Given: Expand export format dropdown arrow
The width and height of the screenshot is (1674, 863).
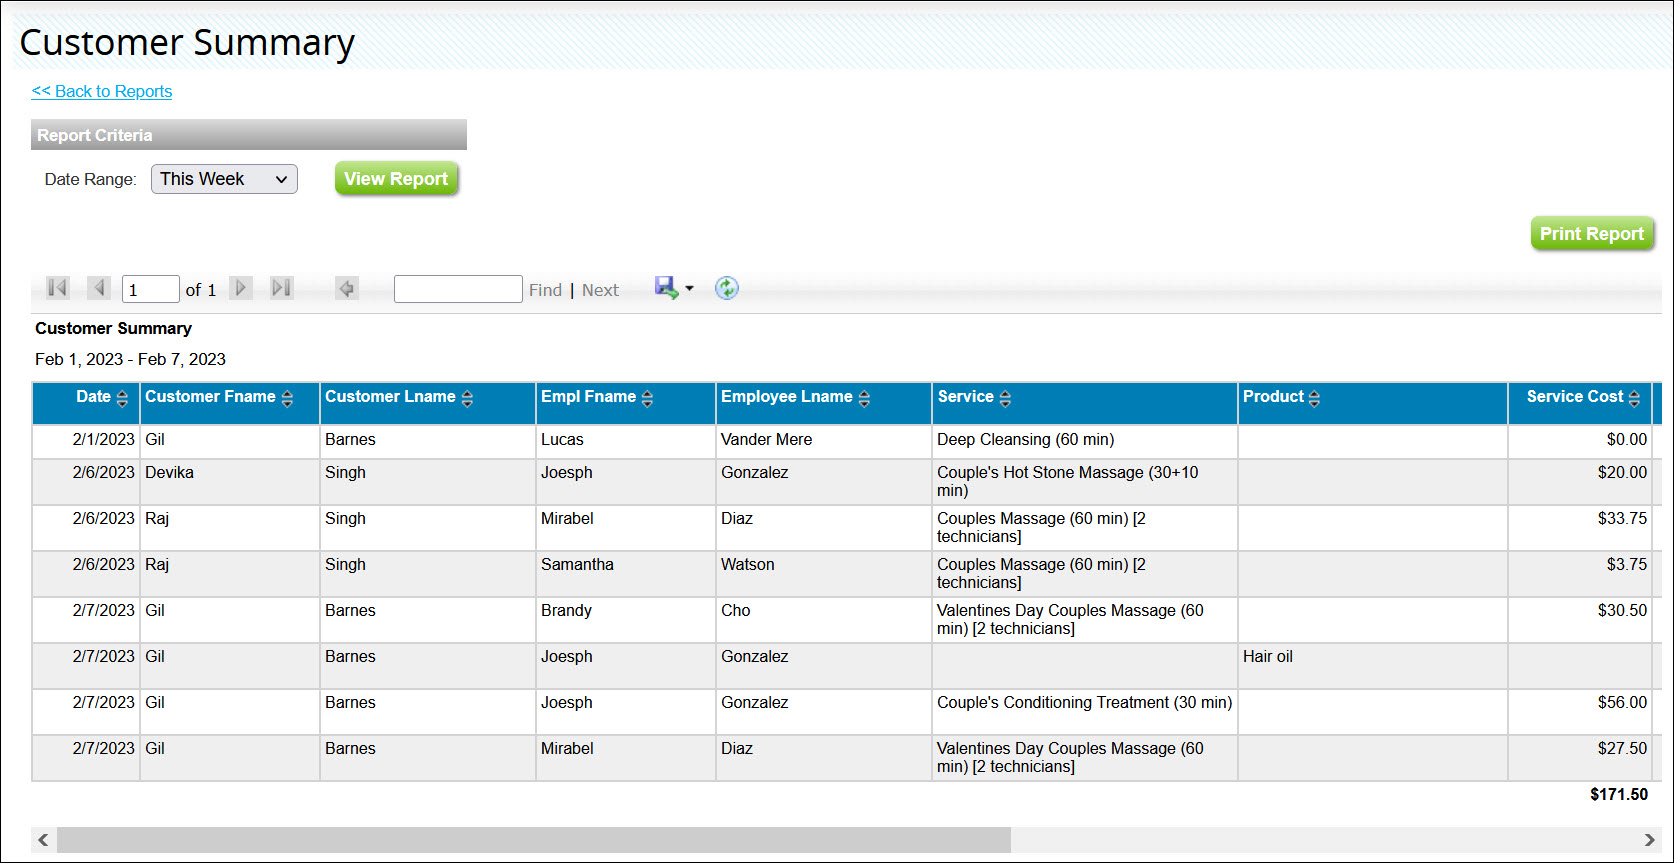Looking at the screenshot, I should pyautogui.click(x=689, y=289).
